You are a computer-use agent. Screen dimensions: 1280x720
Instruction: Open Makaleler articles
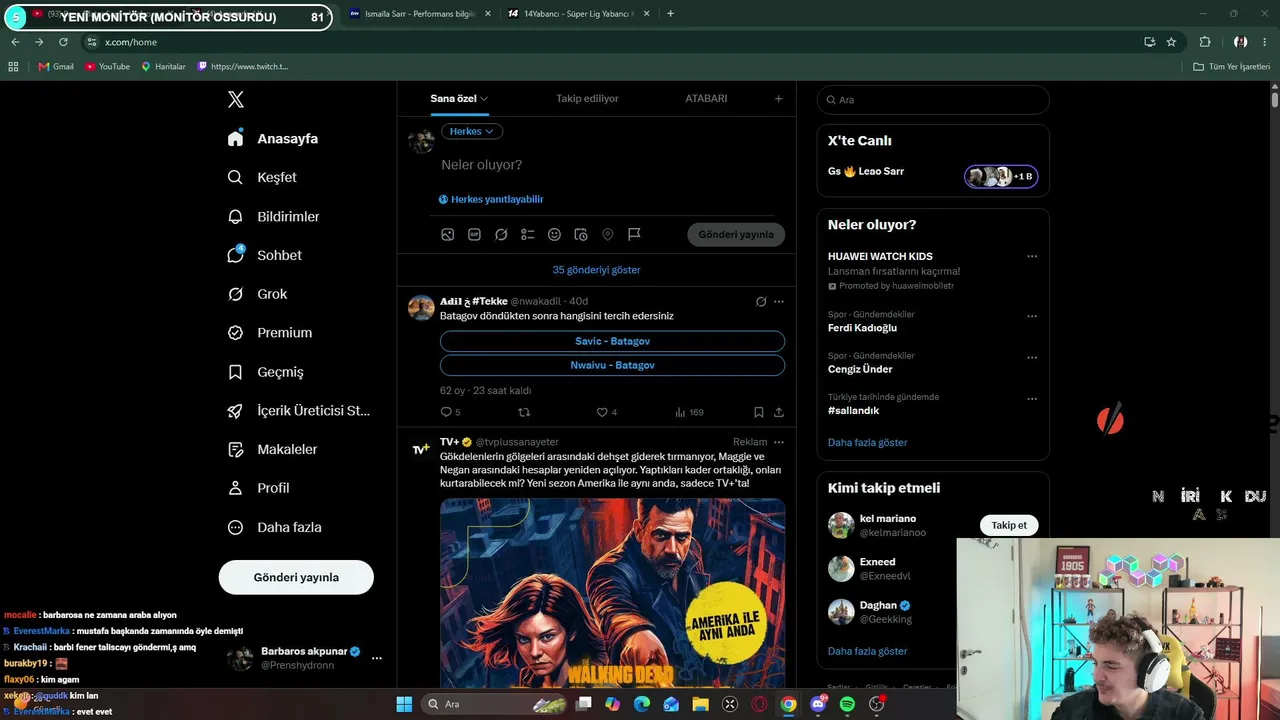[x=272, y=449]
